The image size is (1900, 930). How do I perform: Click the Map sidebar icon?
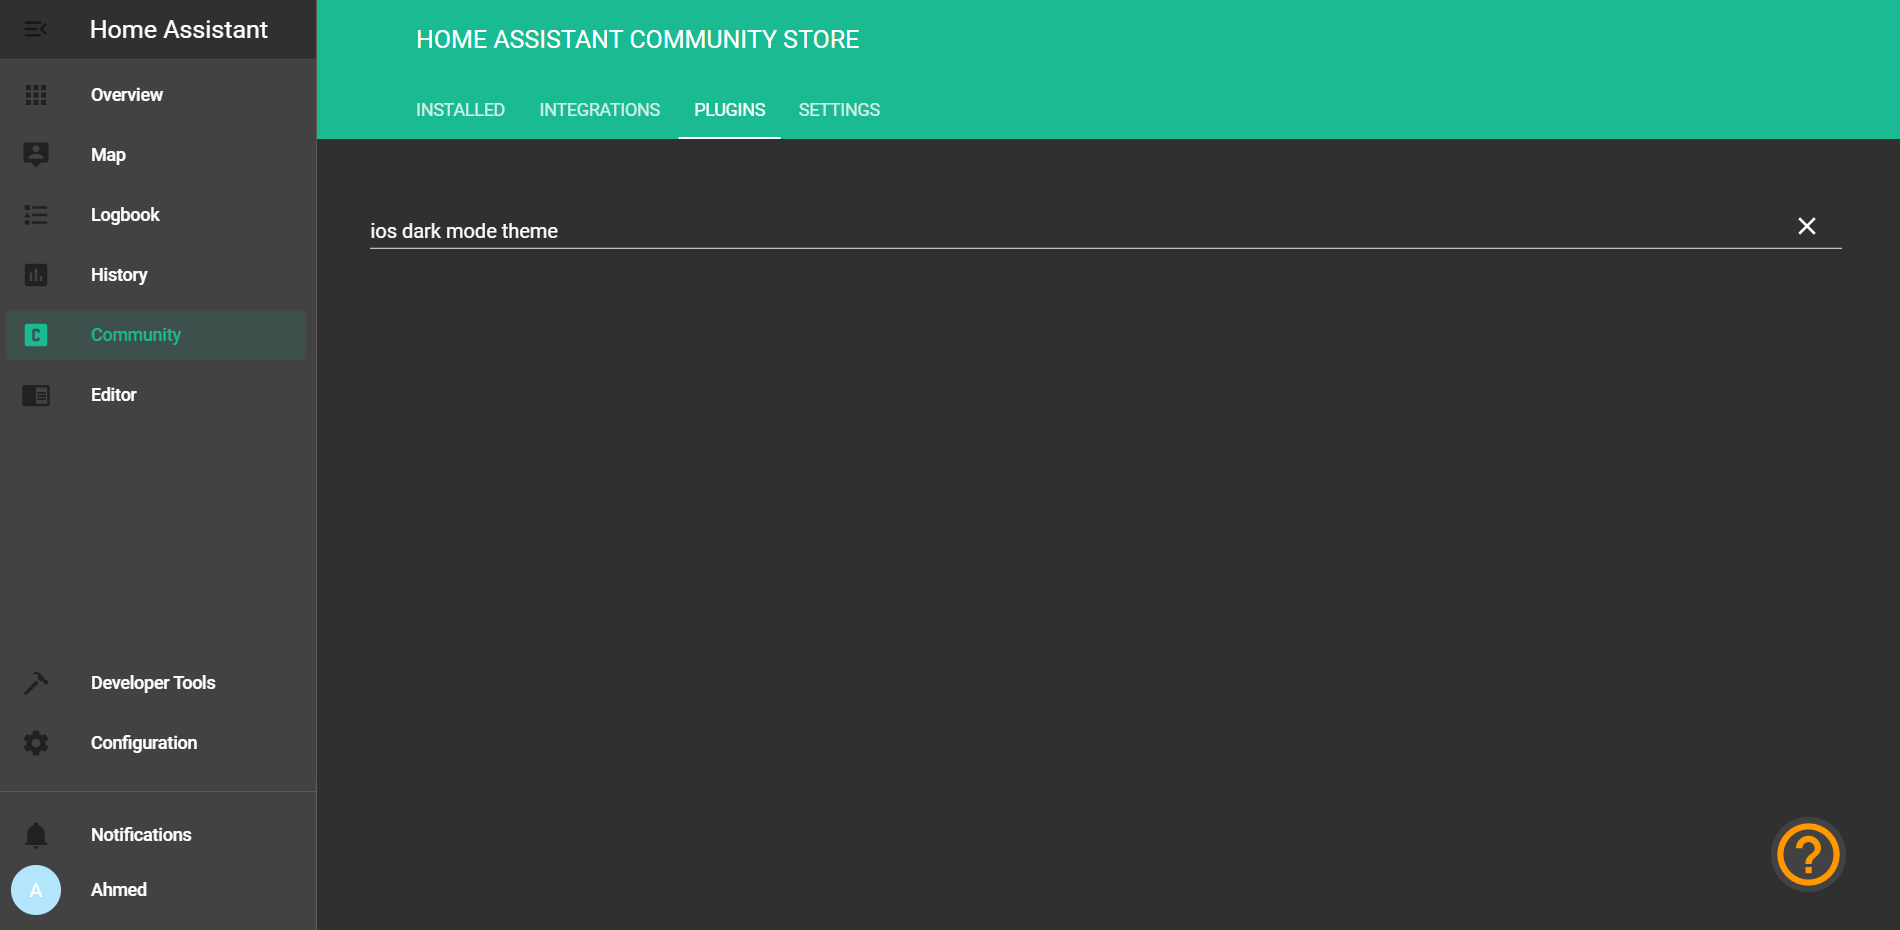tap(36, 154)
